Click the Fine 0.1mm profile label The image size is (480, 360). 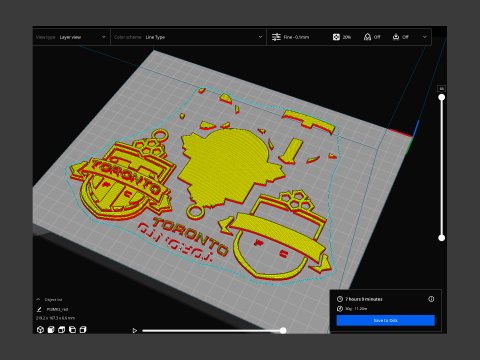(x=296, y=37)
